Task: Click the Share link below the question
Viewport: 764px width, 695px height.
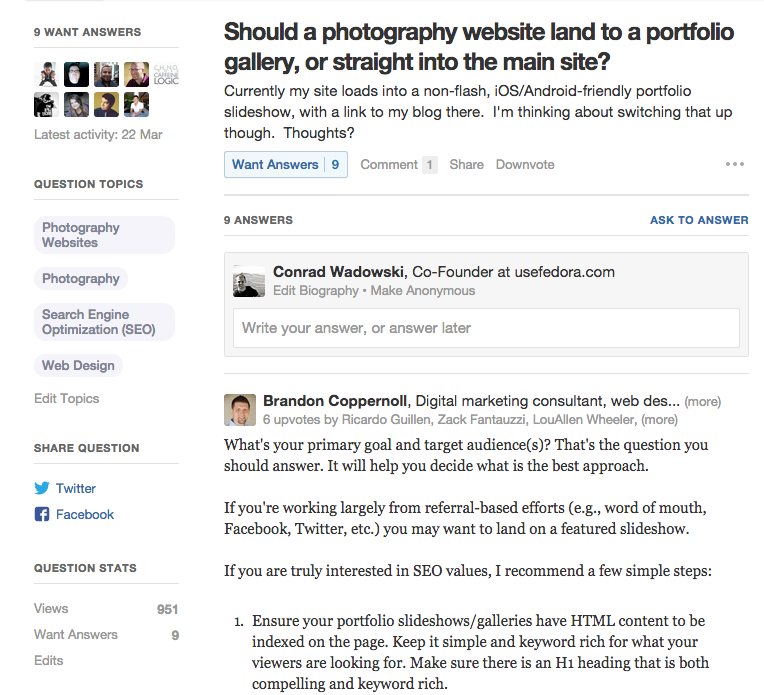Action: pyautogui.click(x=466, y=165)
